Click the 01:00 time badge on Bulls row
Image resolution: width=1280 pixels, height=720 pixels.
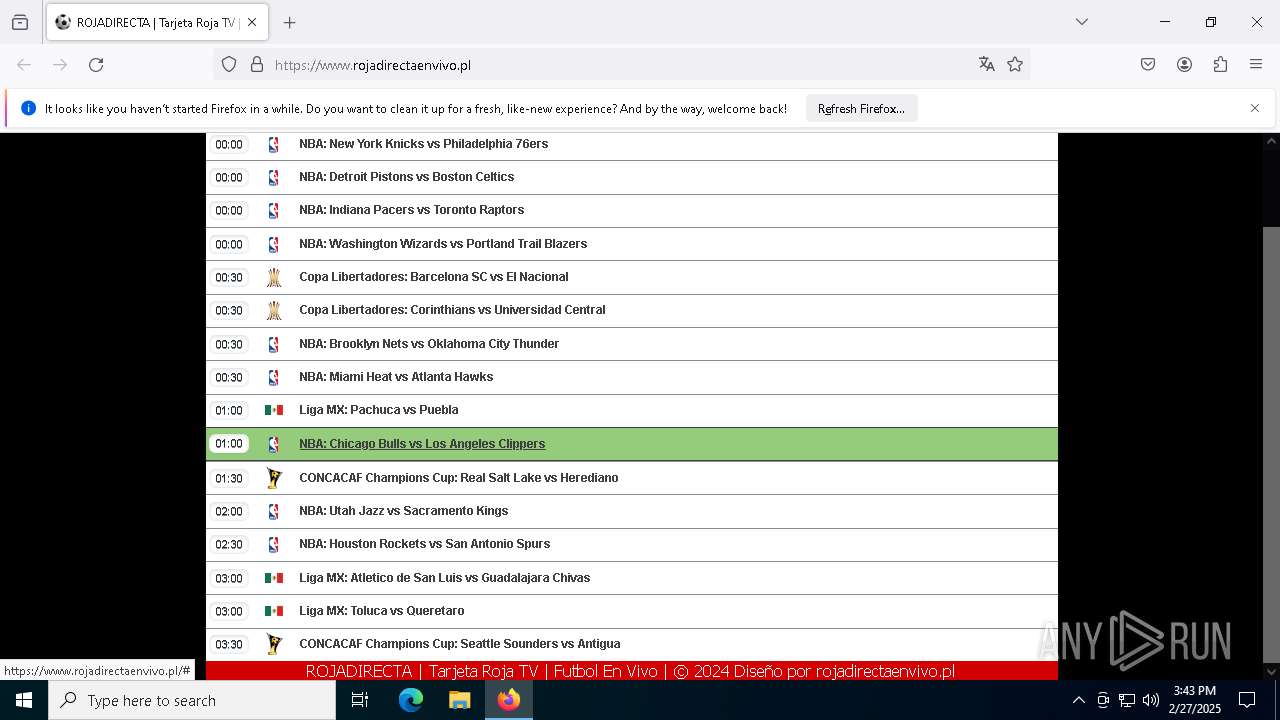[229, 444]
